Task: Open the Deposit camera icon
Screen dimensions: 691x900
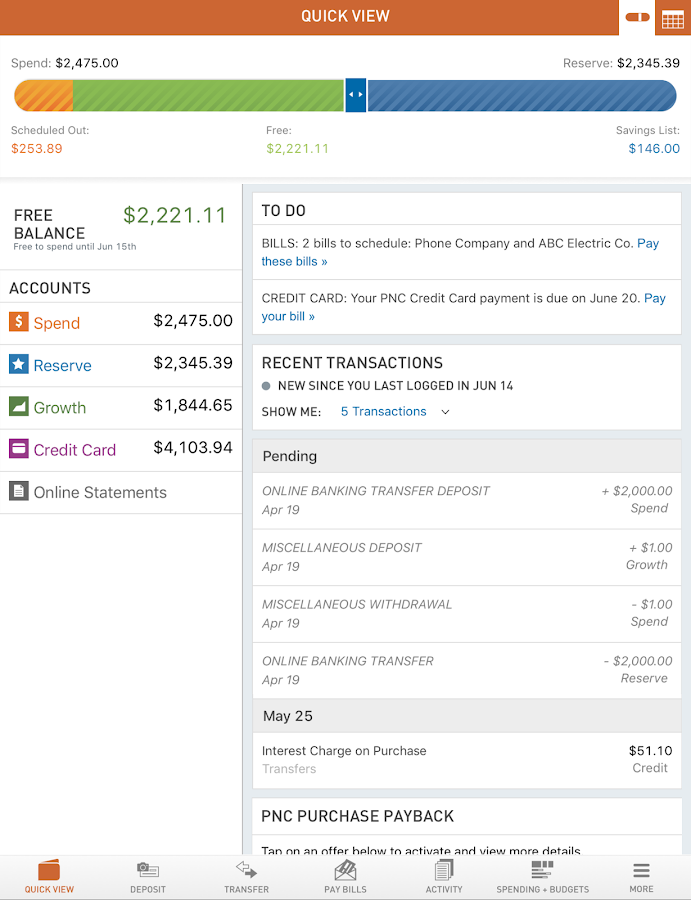Action: tap(148, 871)
